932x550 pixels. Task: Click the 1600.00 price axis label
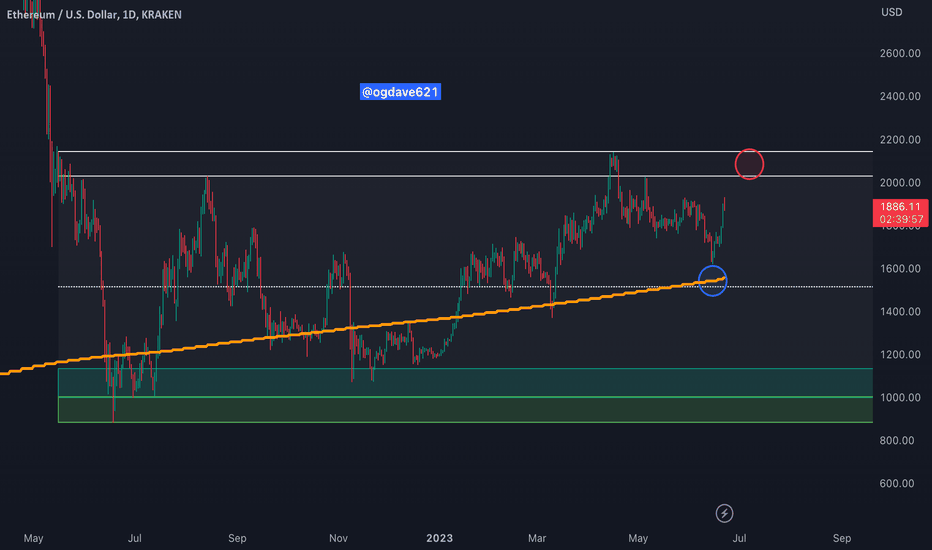point(900,269)
